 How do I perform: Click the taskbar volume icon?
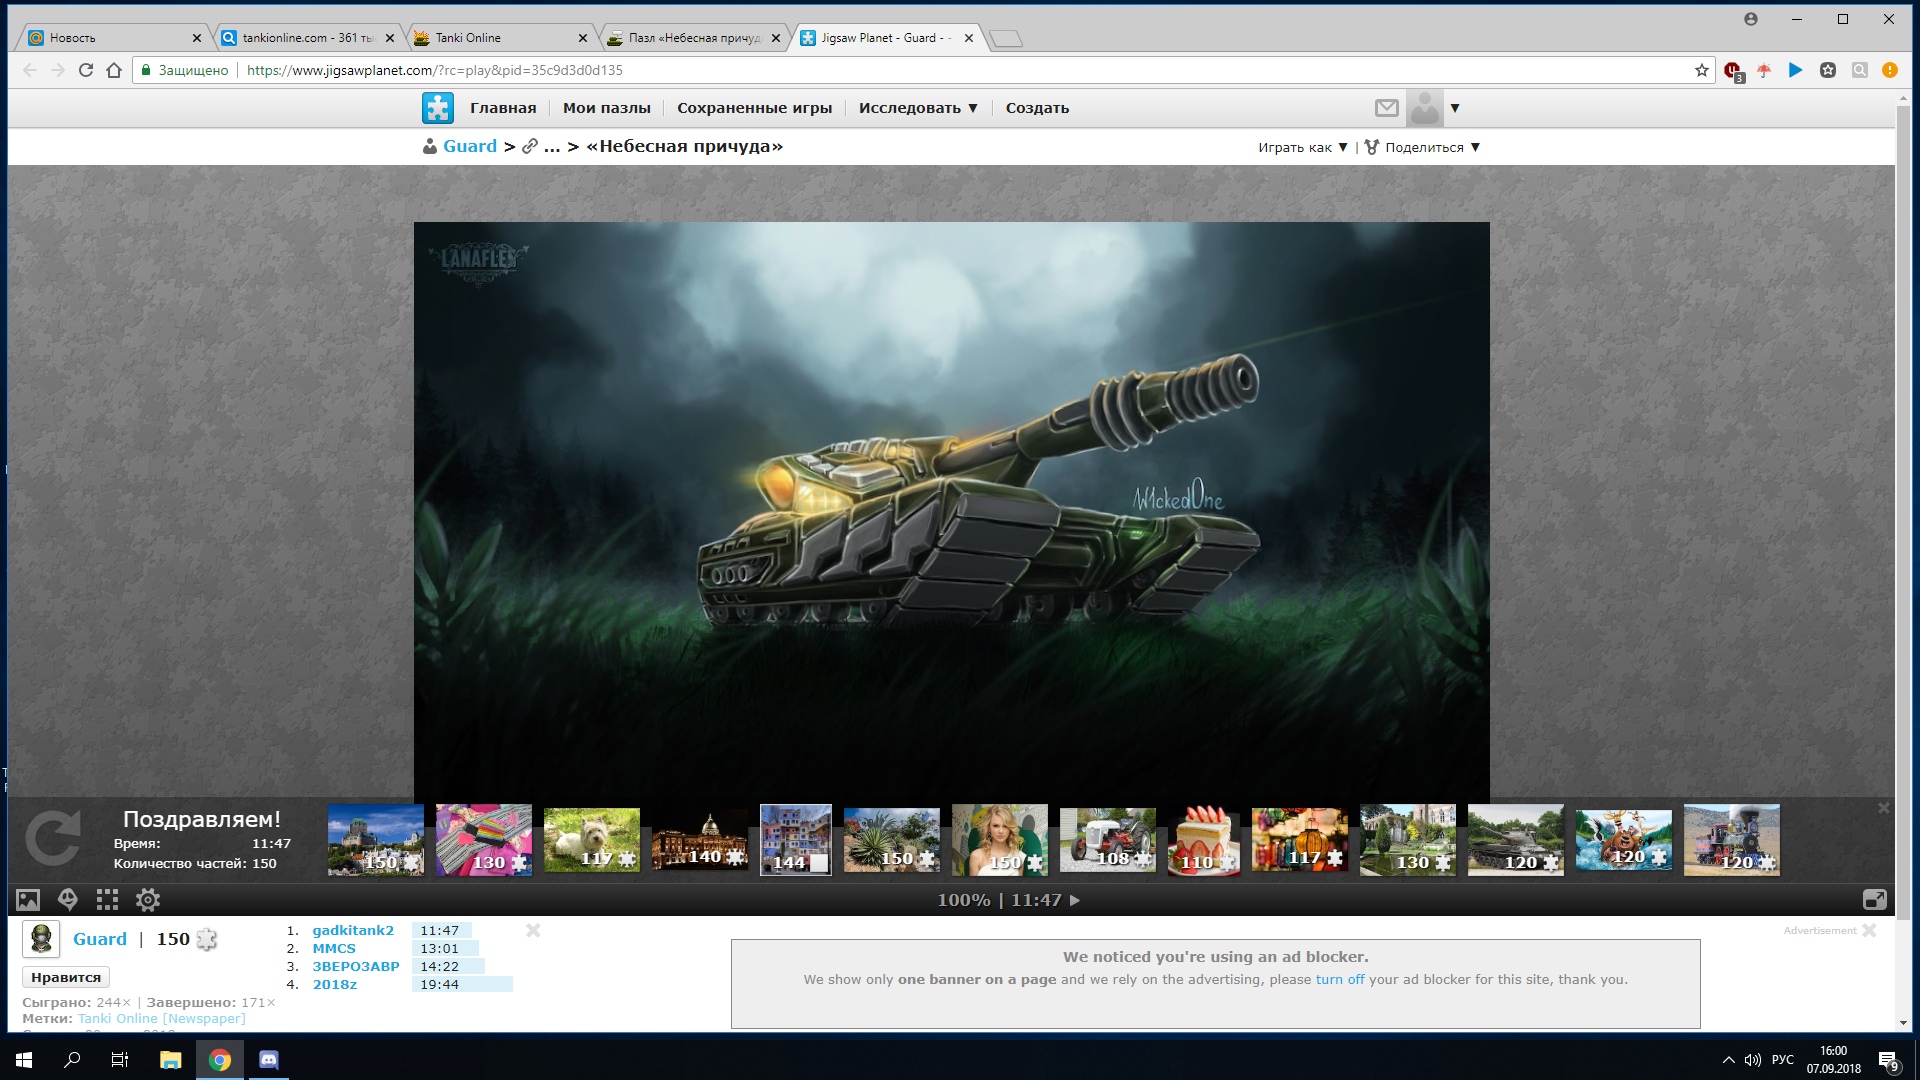coord(1752,1060)
